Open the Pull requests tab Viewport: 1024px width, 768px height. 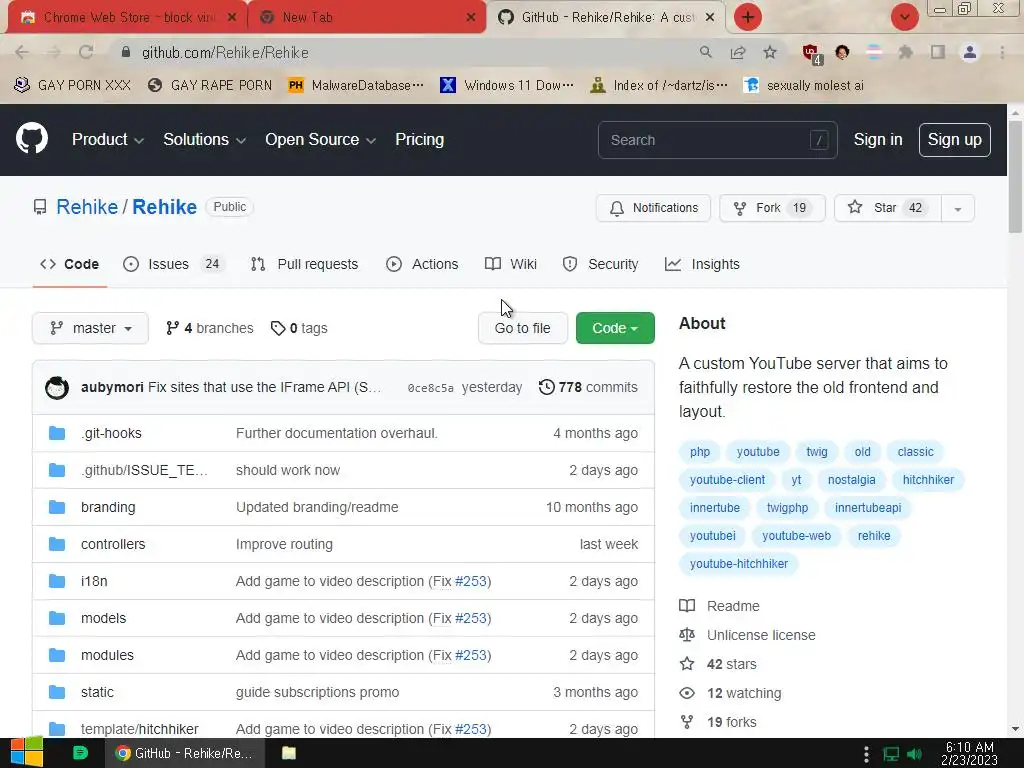click(x=304, y=264)
